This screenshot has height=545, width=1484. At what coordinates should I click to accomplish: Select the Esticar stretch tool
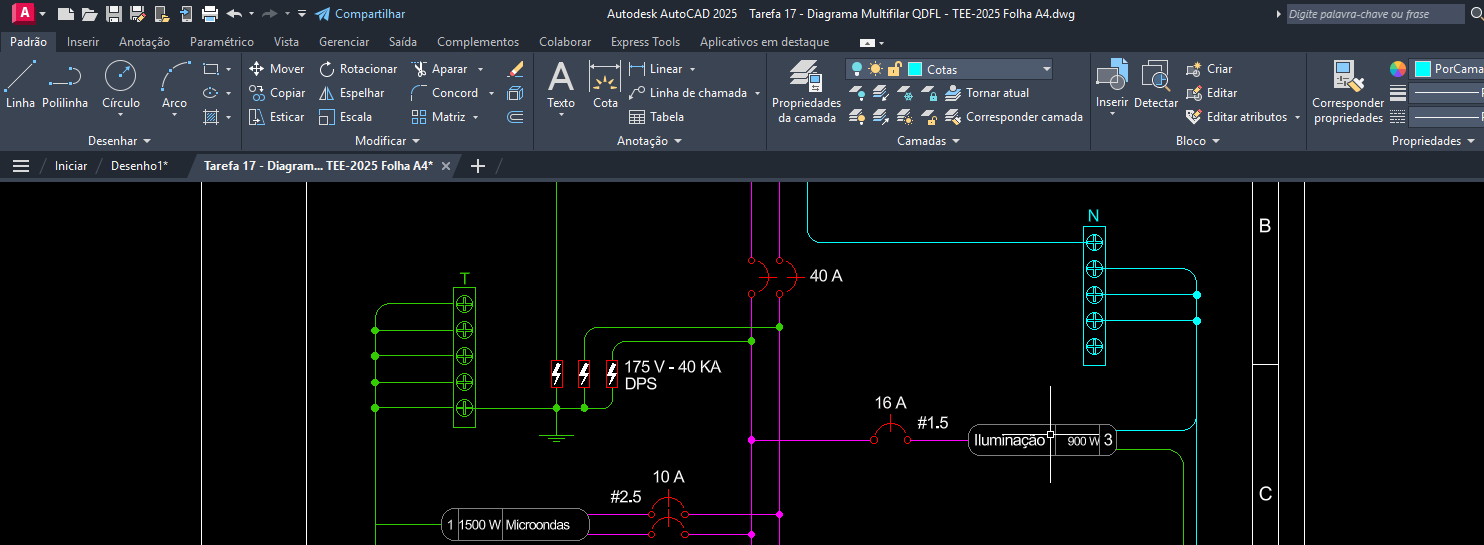click(257, 117)
